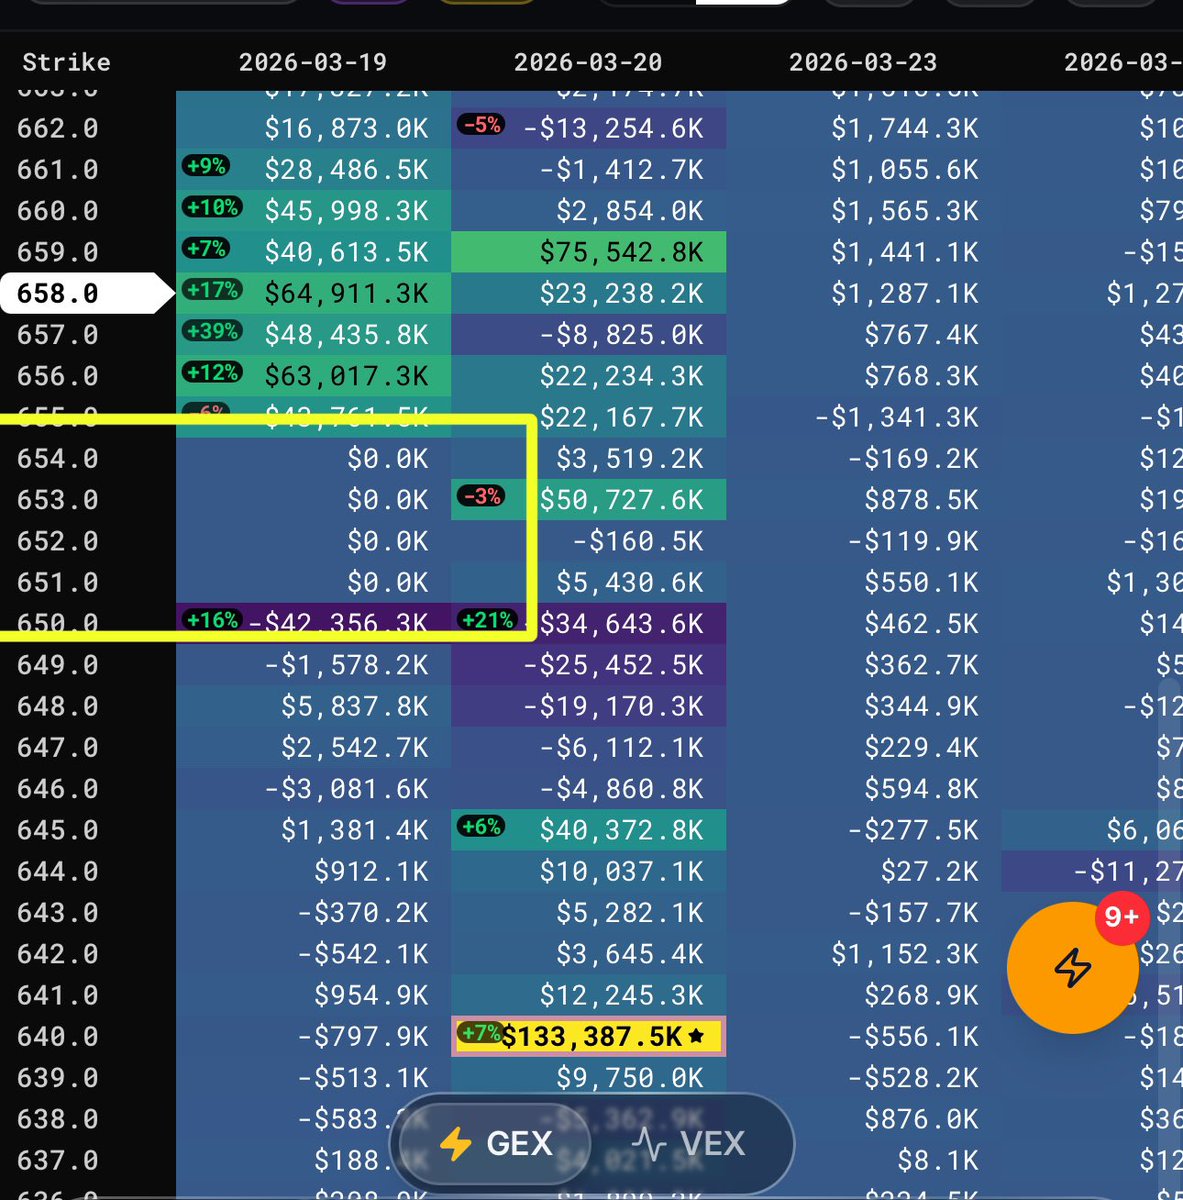Select the 640.0 strike row label
The height and width of the screenshot is (1200, 1183).
(x=58, y=1036)
